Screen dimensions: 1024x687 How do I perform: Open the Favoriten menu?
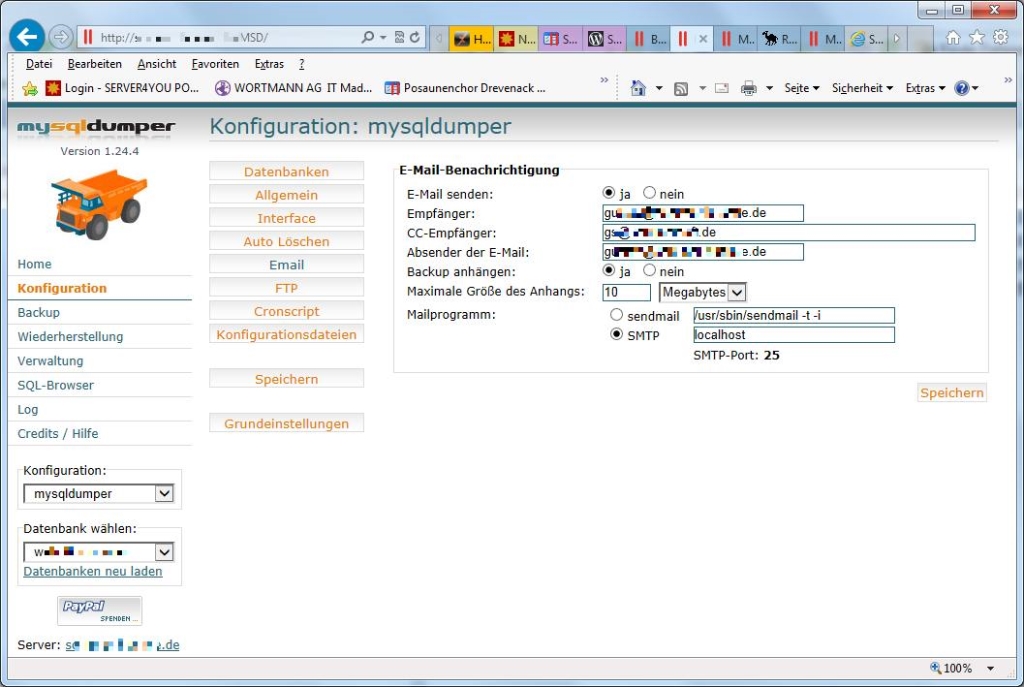215,64
